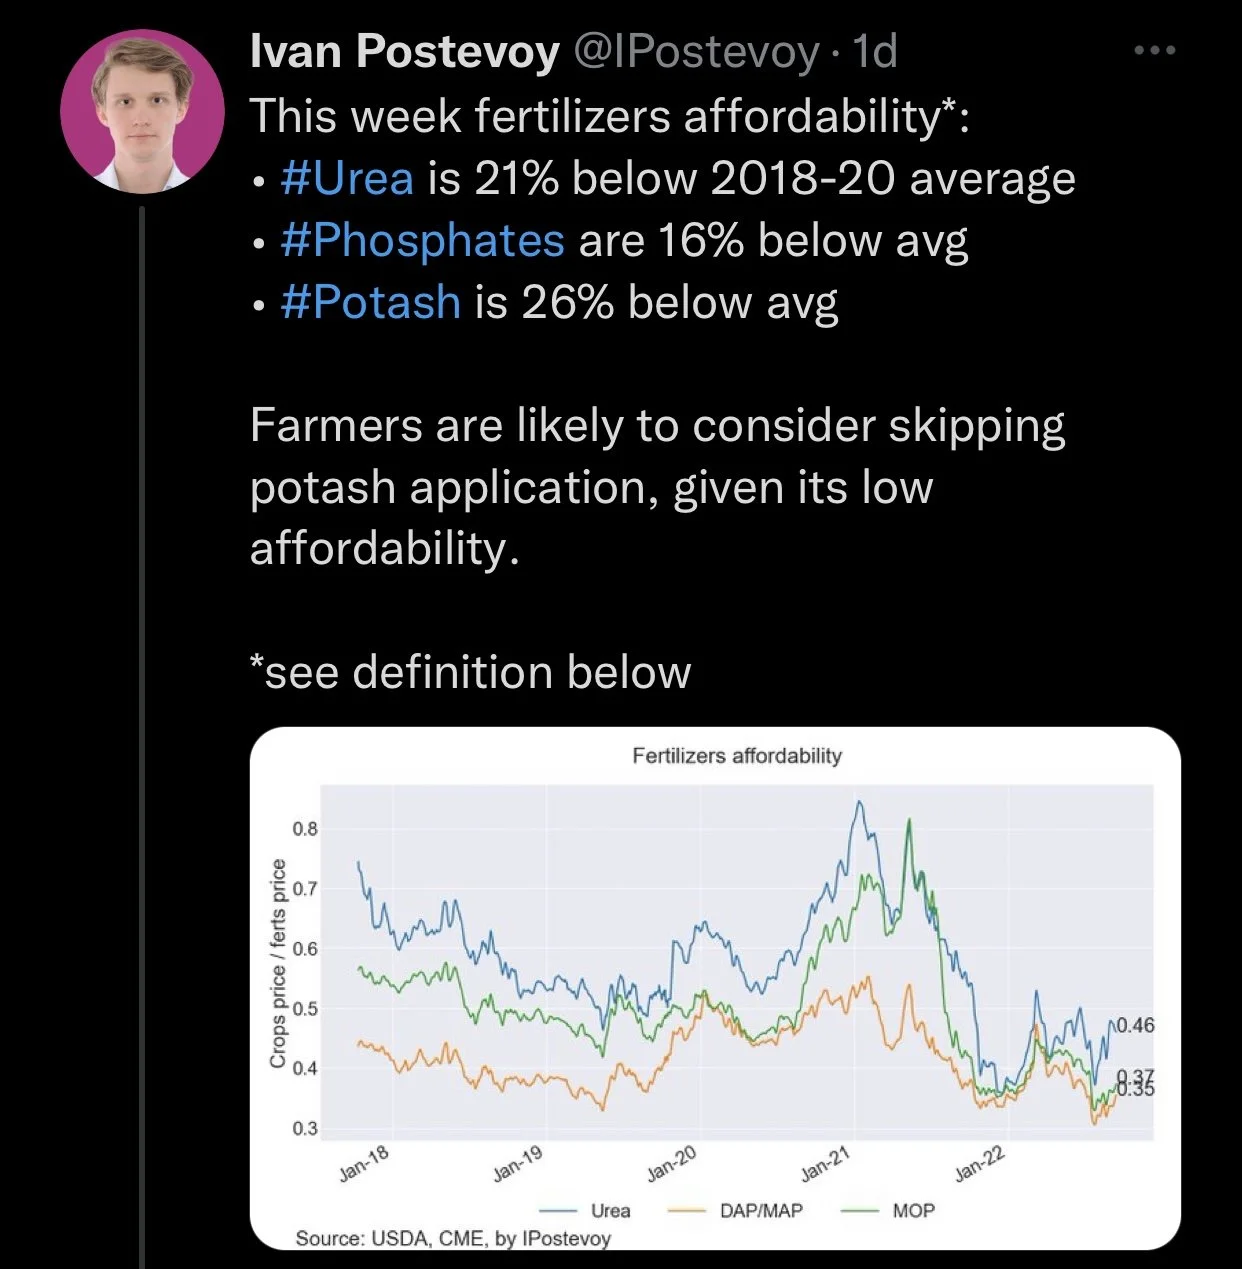Viewport: 1242px width, 1269px height.
Task: Open Ivan Postevoy's profile avatar
Action: point(142,111)
